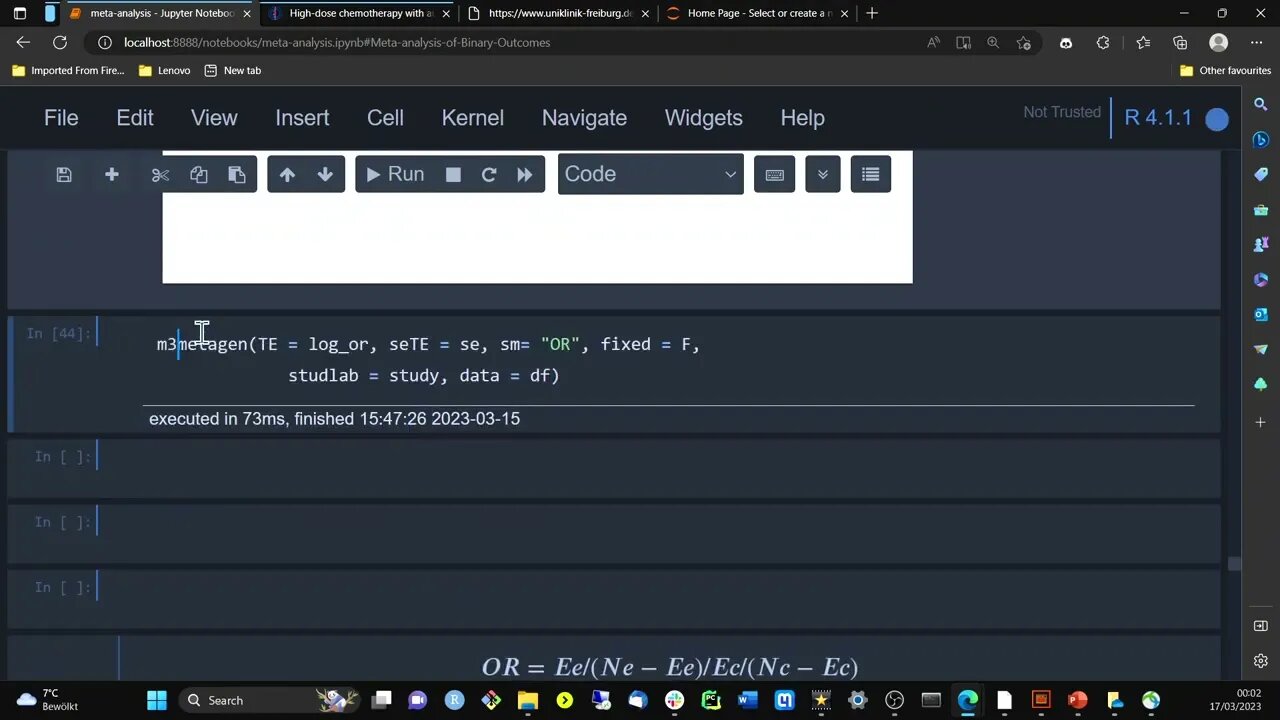The width and height of the screenshot is (1280, 720).
Task: Insert a new cell below with plus icon
Action: point(112,174)
